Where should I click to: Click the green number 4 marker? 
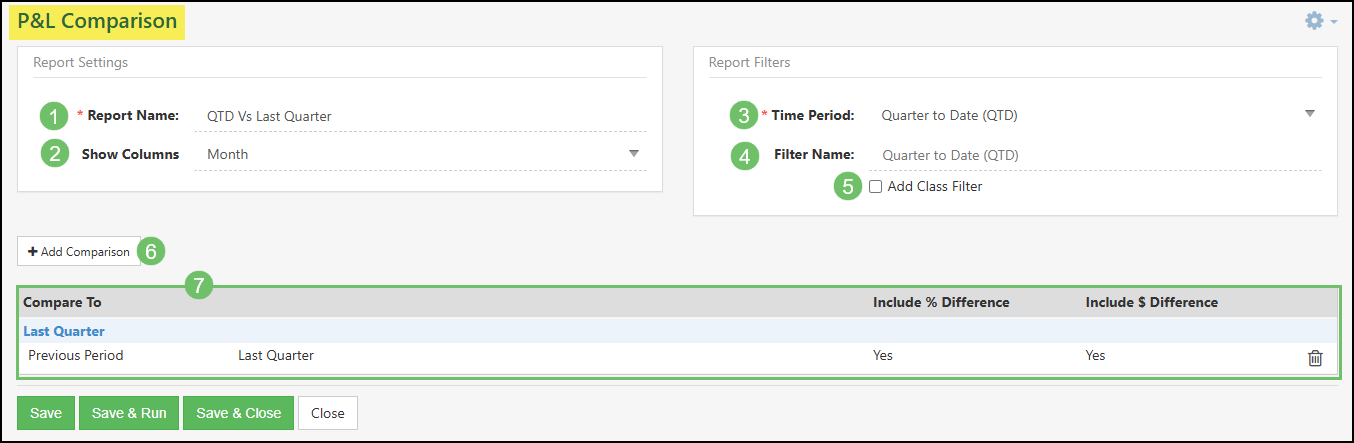(x=743, y=156)
